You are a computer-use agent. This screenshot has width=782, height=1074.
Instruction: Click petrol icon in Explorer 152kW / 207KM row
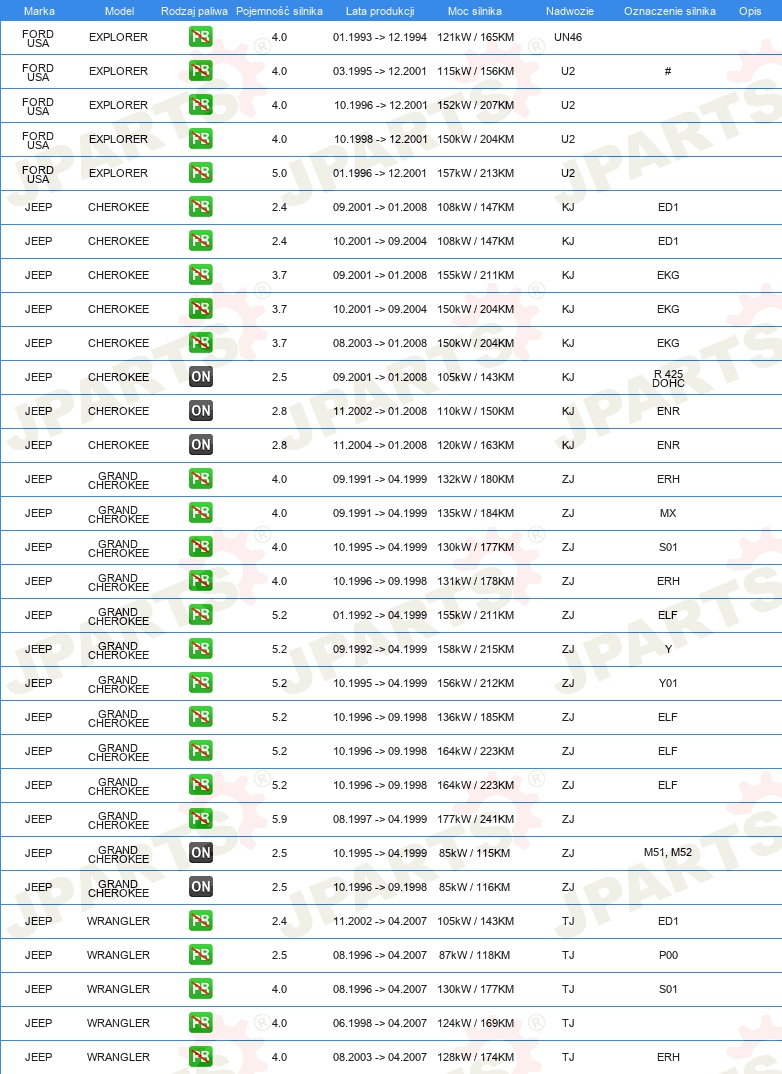click(x=201, y=105)
